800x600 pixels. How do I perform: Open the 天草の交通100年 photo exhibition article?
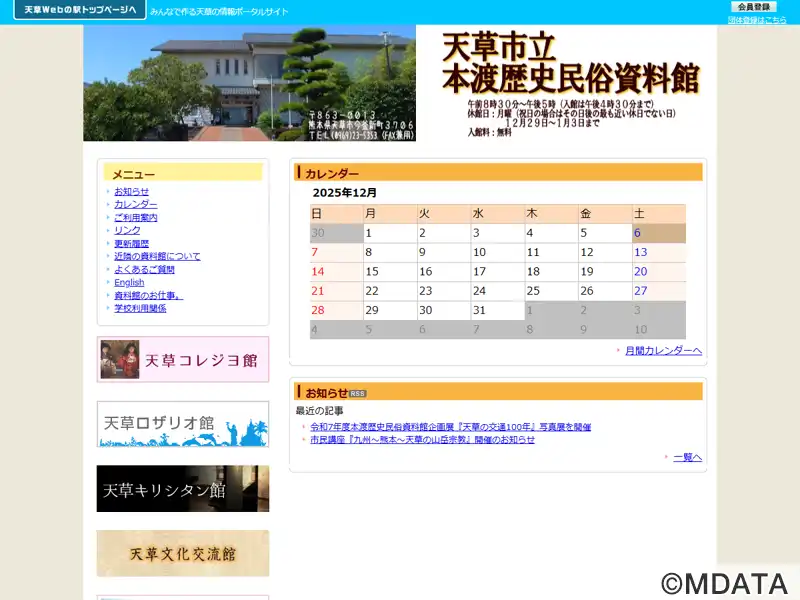coord(450,427)
